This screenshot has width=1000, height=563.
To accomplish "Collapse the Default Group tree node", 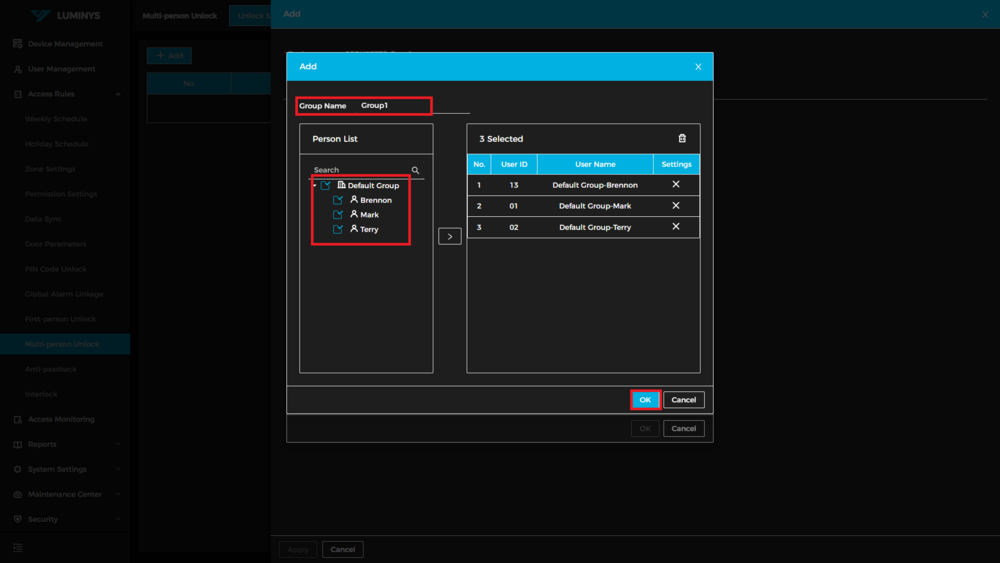I will click(x=315, y=186).
